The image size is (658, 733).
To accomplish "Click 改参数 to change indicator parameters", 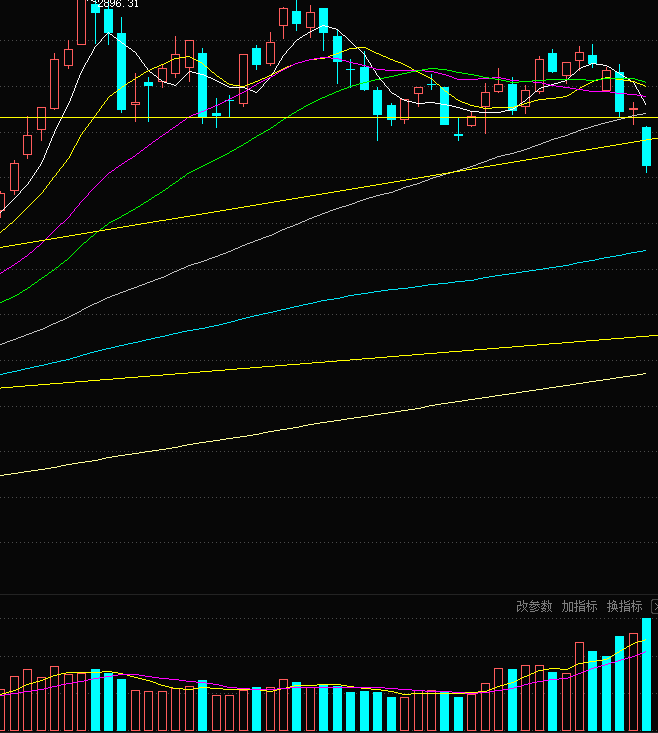I will point(534,607).
